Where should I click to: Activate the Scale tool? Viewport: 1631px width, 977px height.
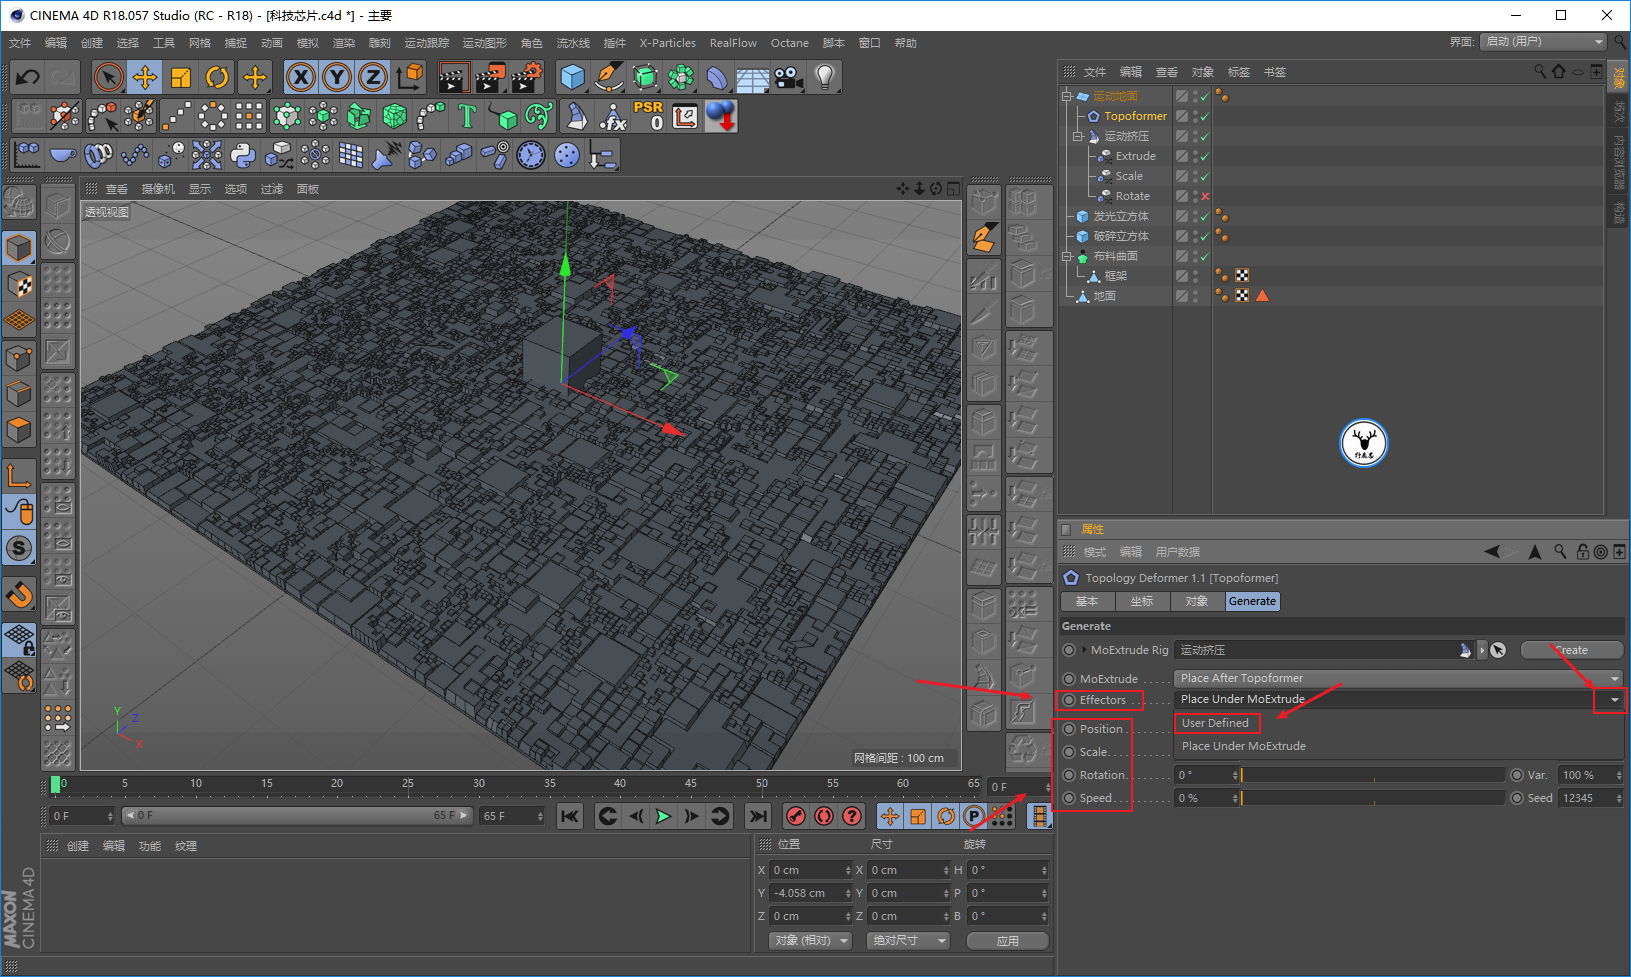point(181,77)
